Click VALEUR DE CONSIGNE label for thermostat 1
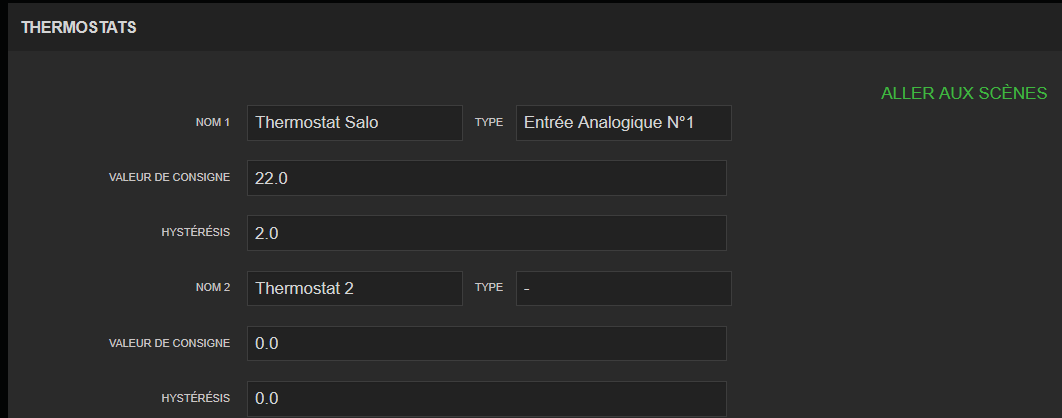Screen dimensions: 1062x418 (170, 178)
